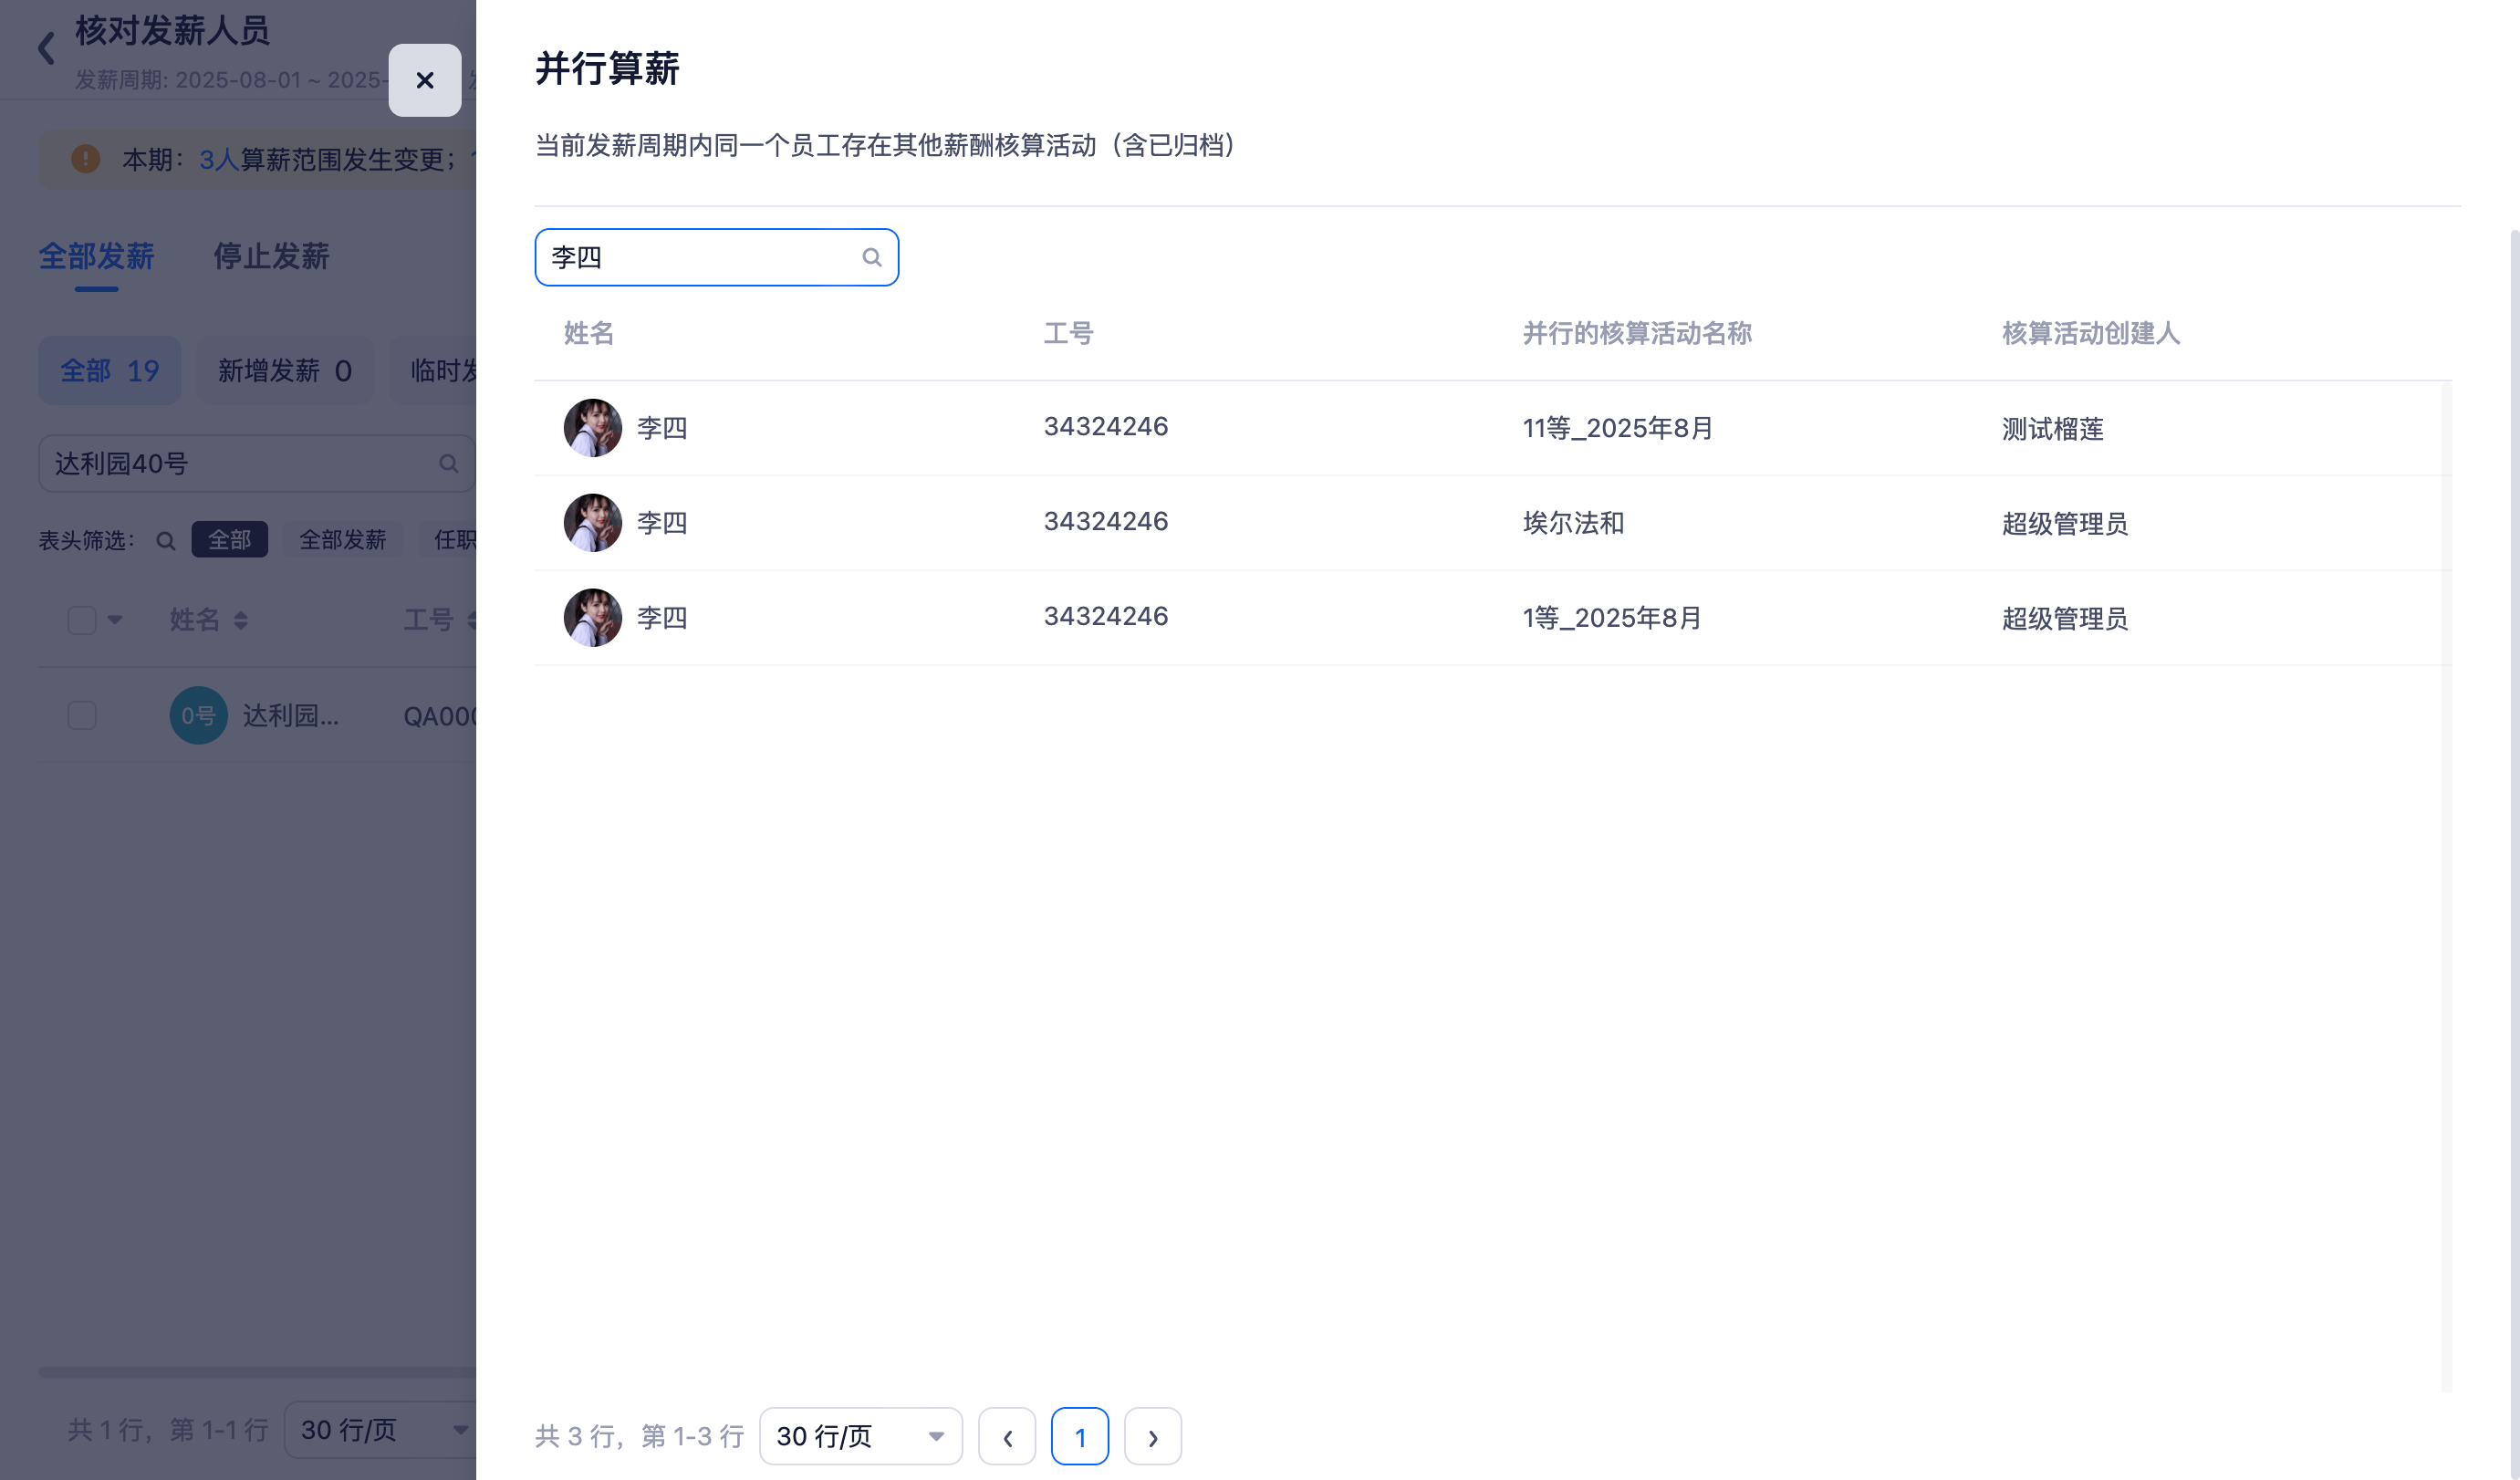Viewport: 2520px width, 1480px height.
Task: Open the dropdown arrow next to select-all checkbox
Action: (115, 620)
